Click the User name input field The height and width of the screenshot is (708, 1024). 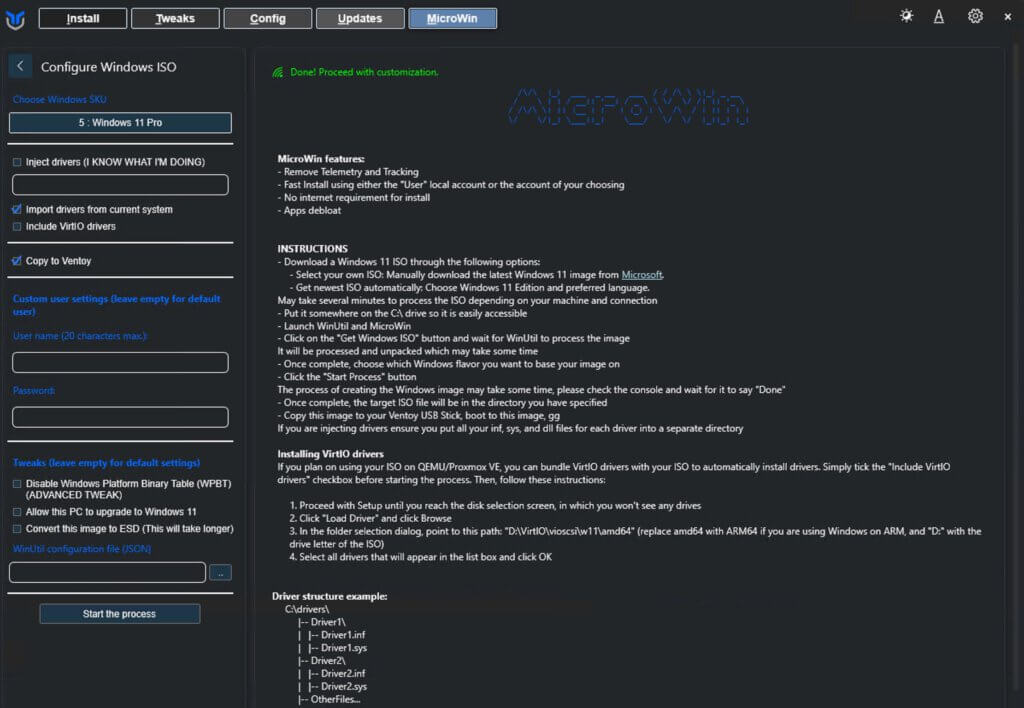120,362
